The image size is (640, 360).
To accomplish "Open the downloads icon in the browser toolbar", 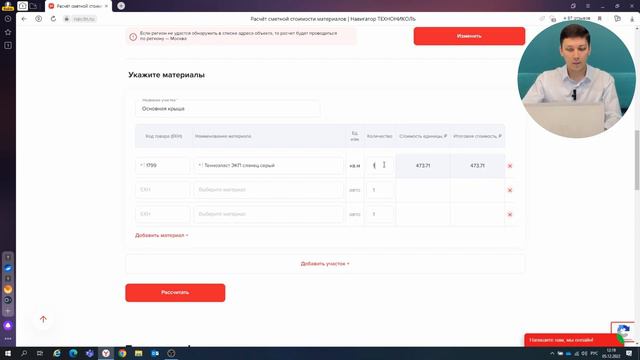I will (632, 19).
